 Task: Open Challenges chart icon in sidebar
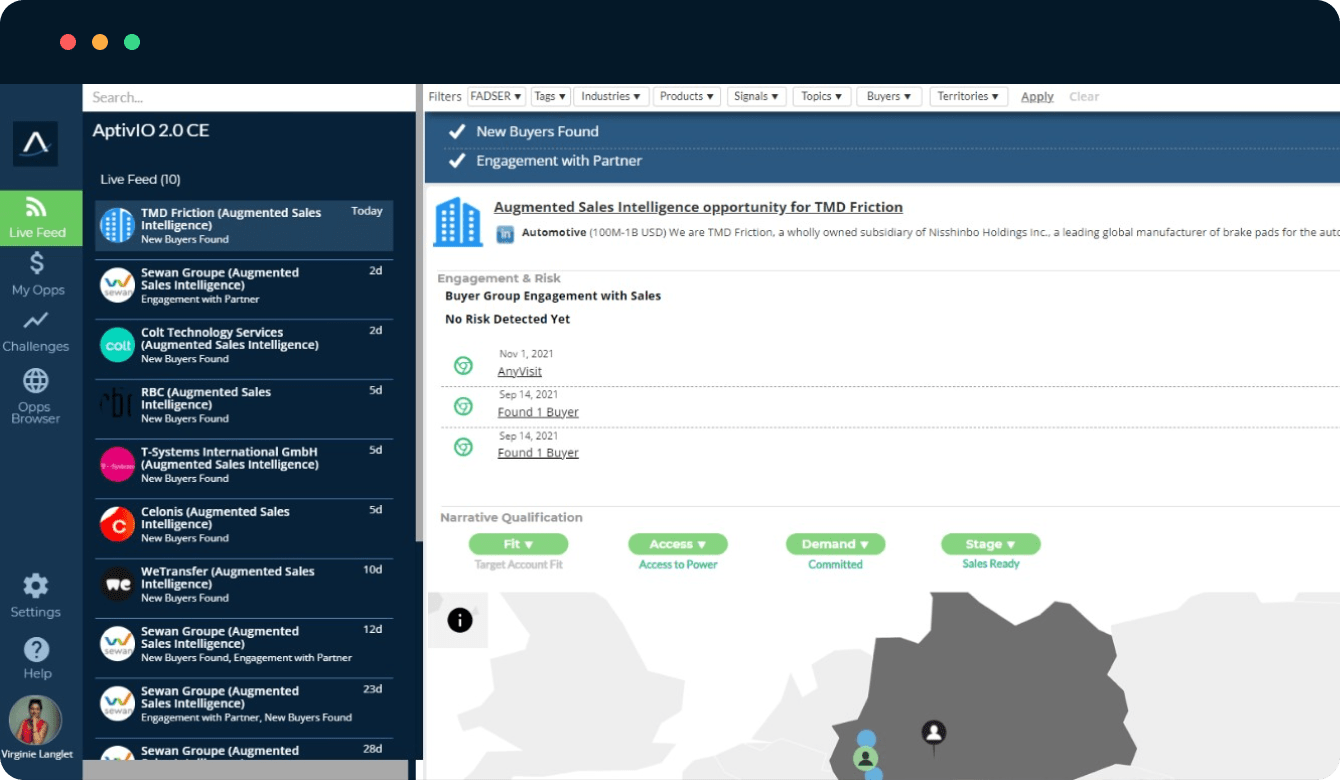(x=37, y=321)
